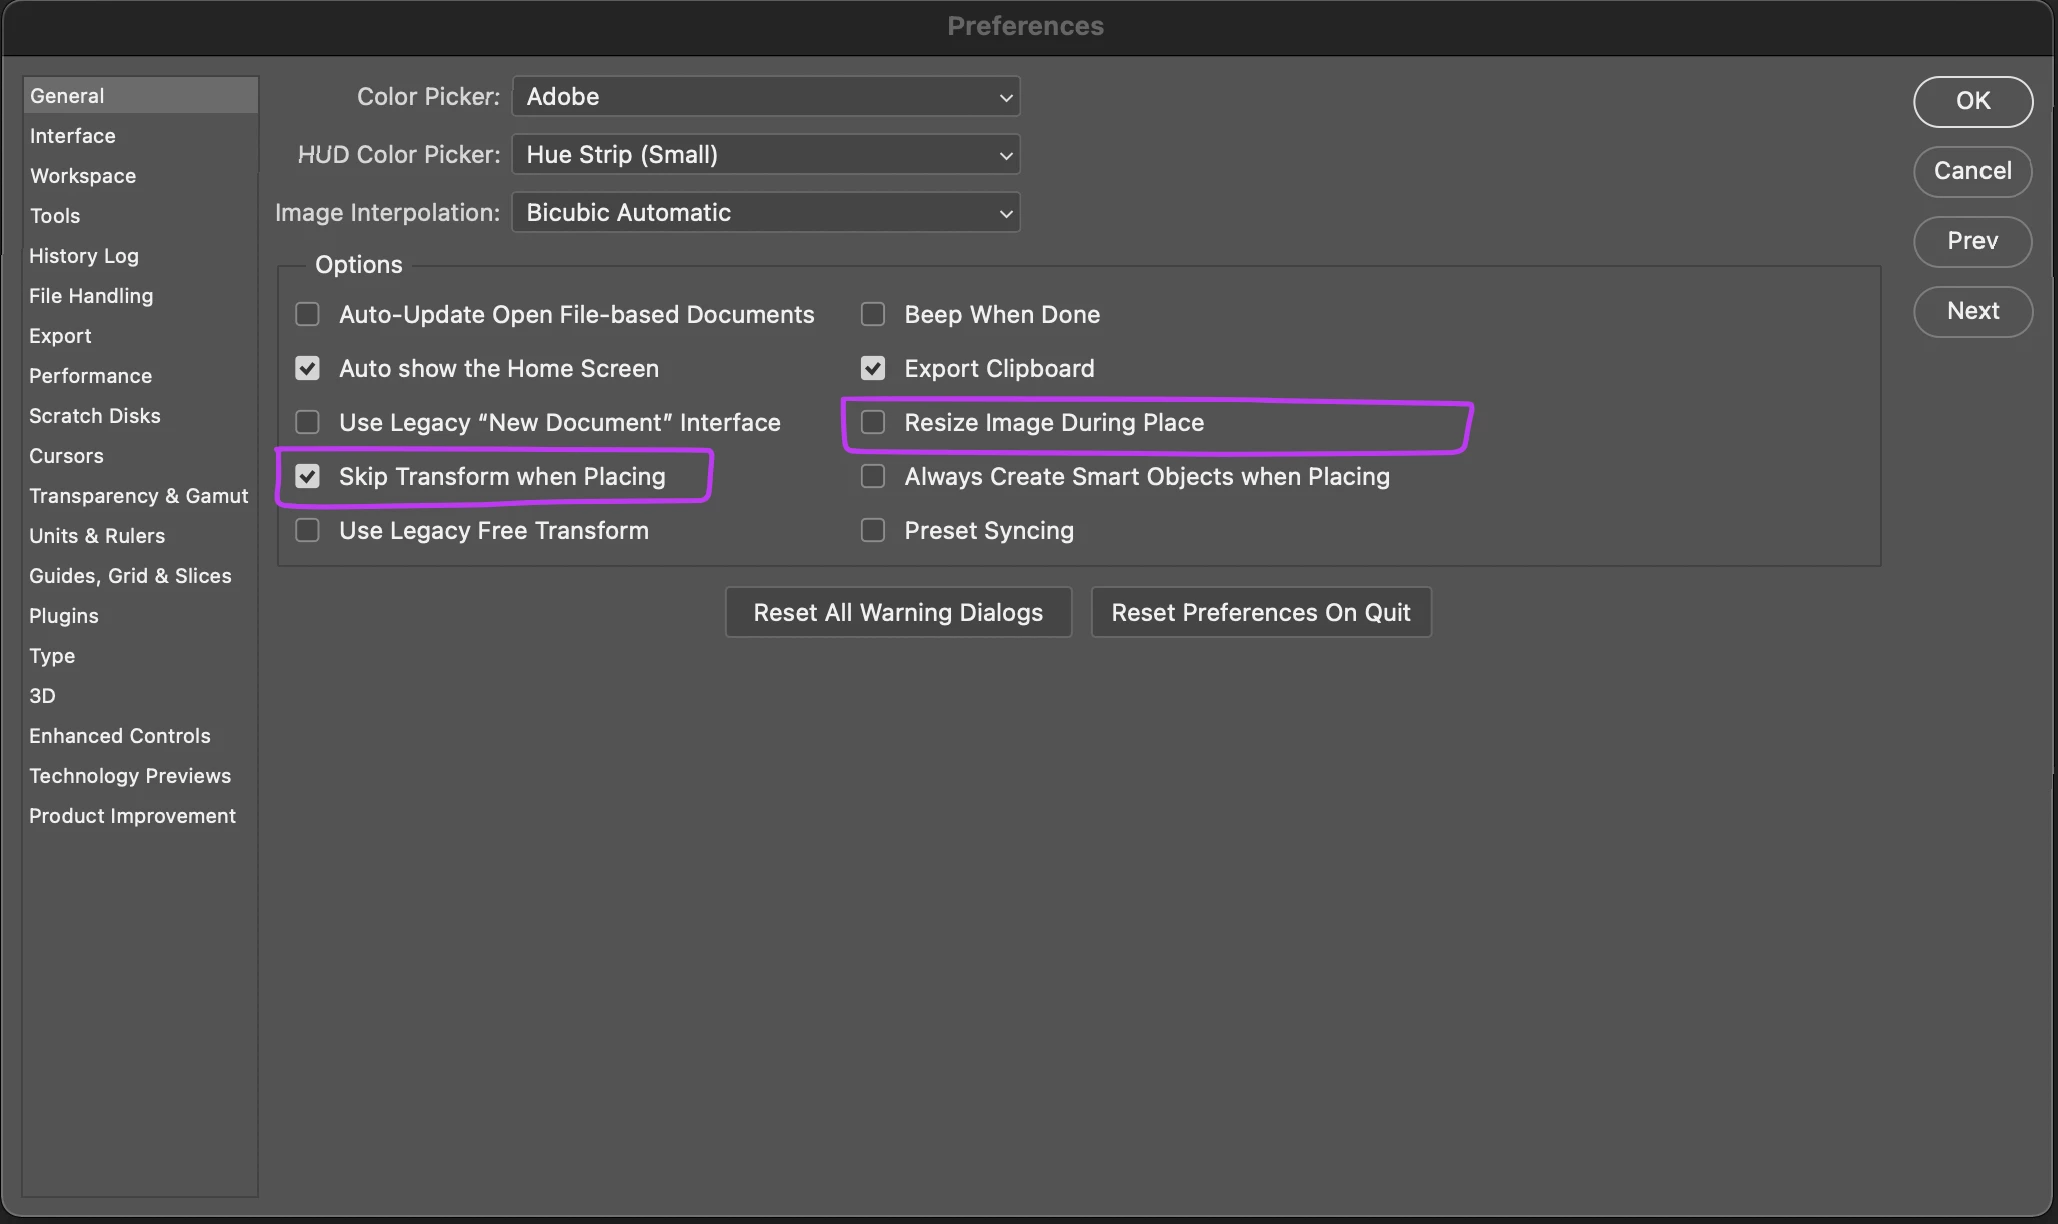Enable Preset Syncing option
2058x1224 pixels.
pyautogui.click(x=873, y=531)
